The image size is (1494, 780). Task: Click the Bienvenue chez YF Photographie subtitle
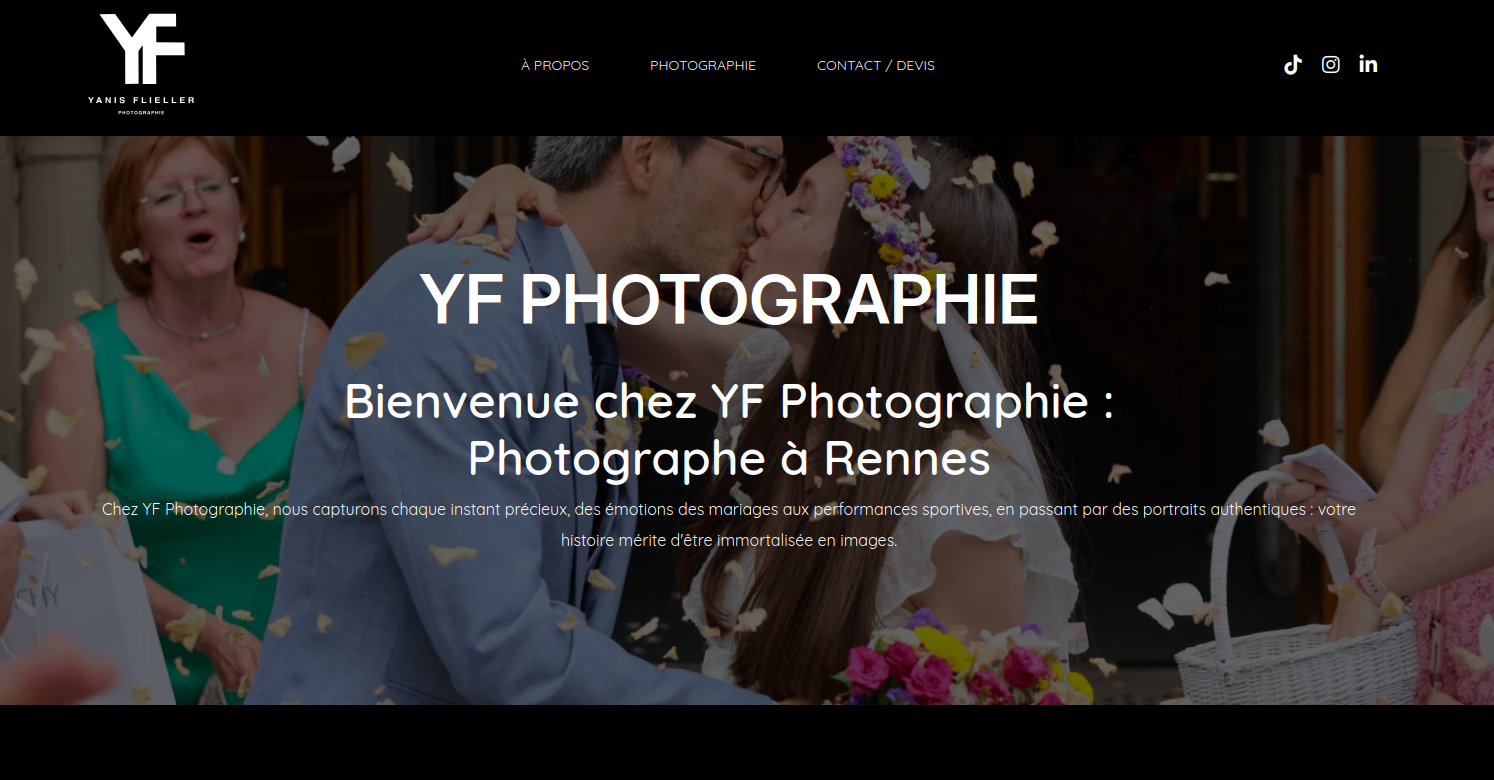point(729,401)
